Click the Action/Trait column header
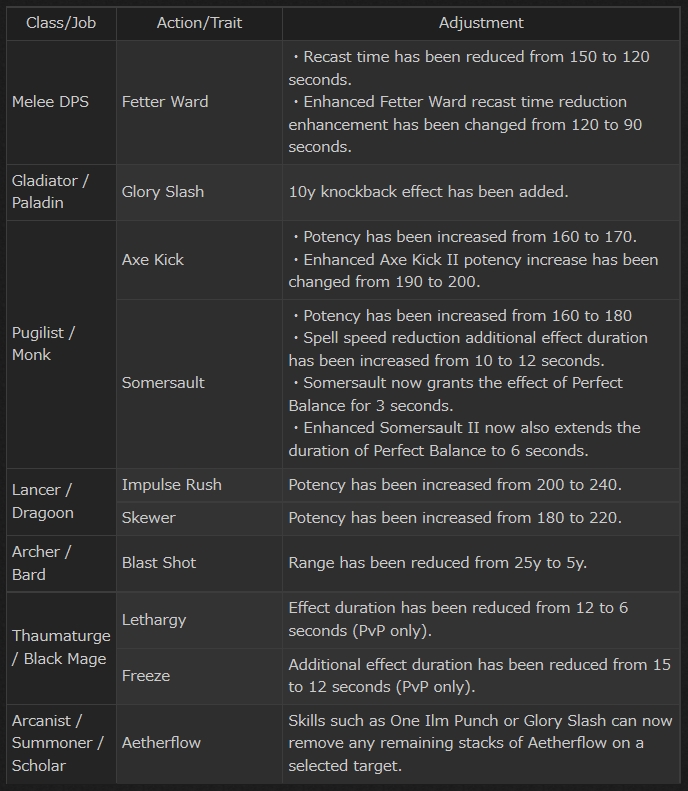 tap(199, 22)
